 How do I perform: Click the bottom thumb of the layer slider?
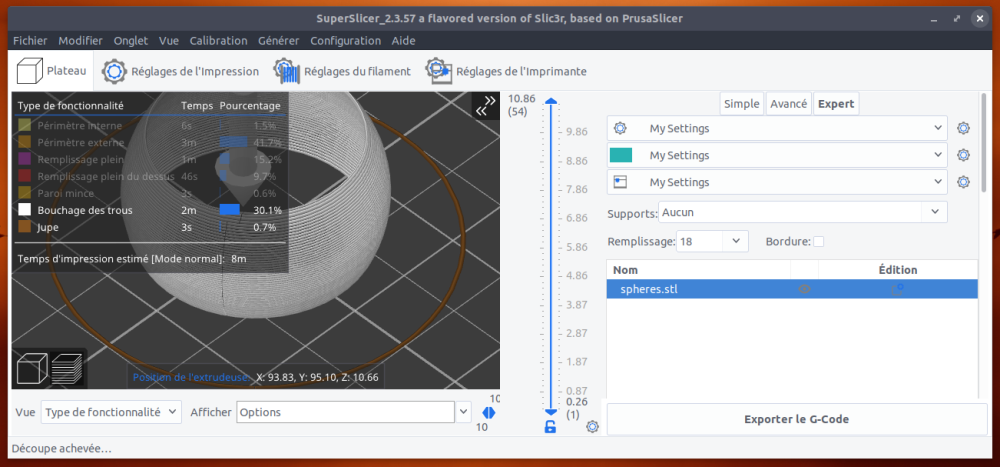552,413
